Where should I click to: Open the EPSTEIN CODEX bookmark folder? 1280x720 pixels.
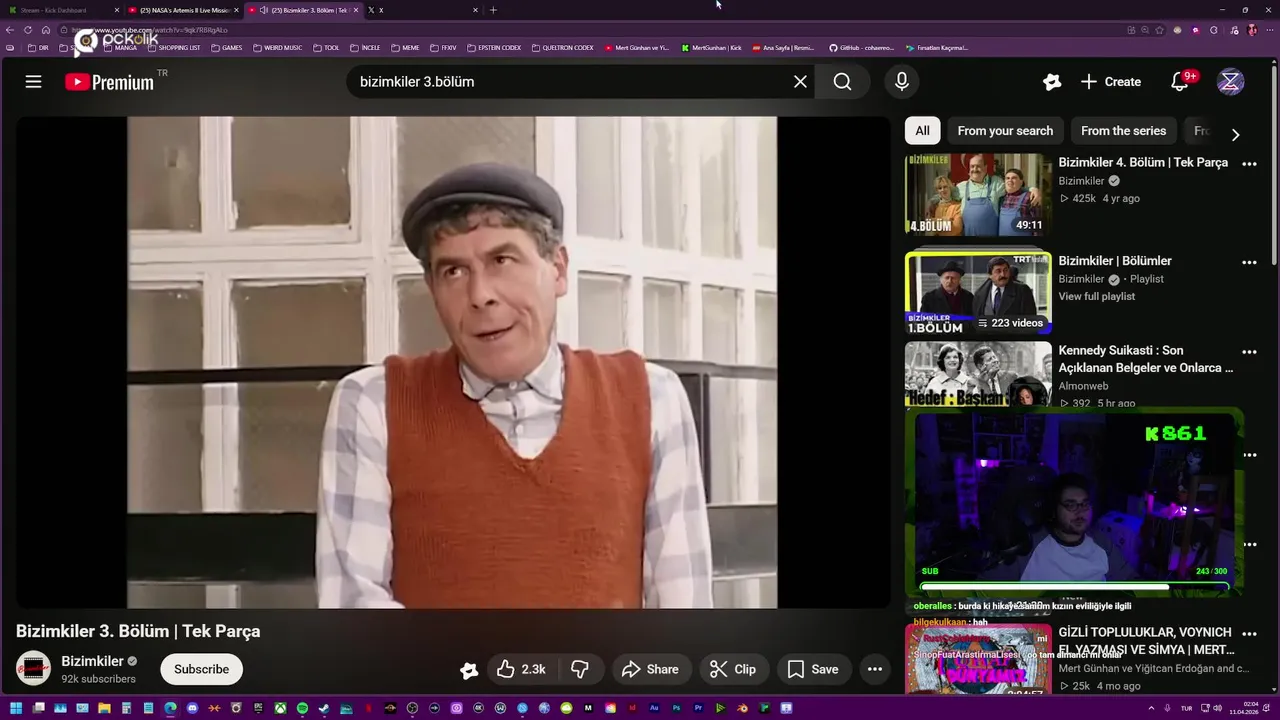[494, 48]
